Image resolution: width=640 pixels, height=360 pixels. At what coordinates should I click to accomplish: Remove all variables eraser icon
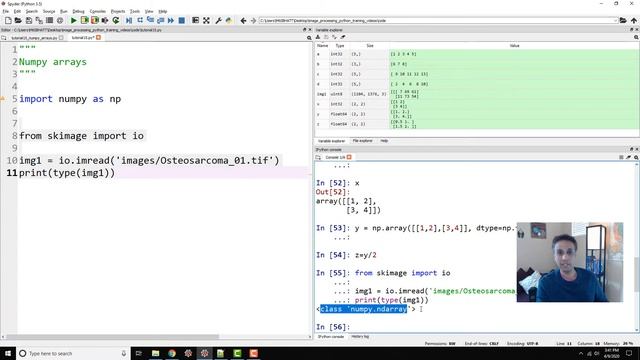[343, 37]
